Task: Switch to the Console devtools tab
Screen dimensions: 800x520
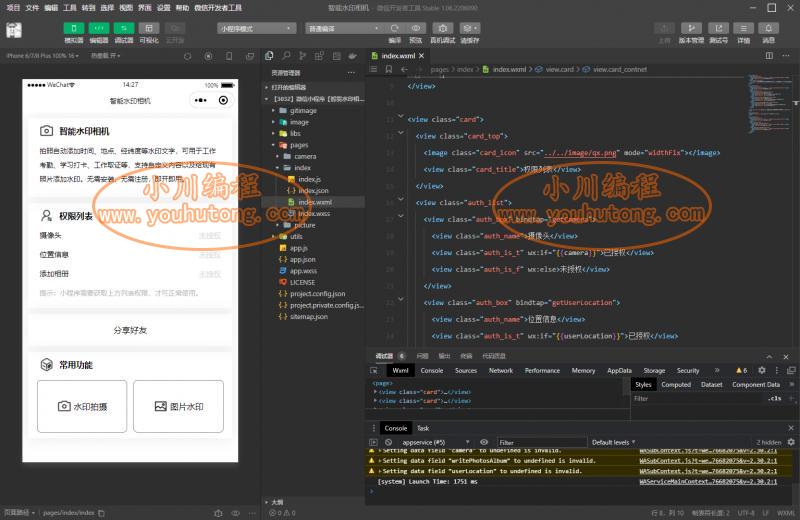Action: (432, 370)
